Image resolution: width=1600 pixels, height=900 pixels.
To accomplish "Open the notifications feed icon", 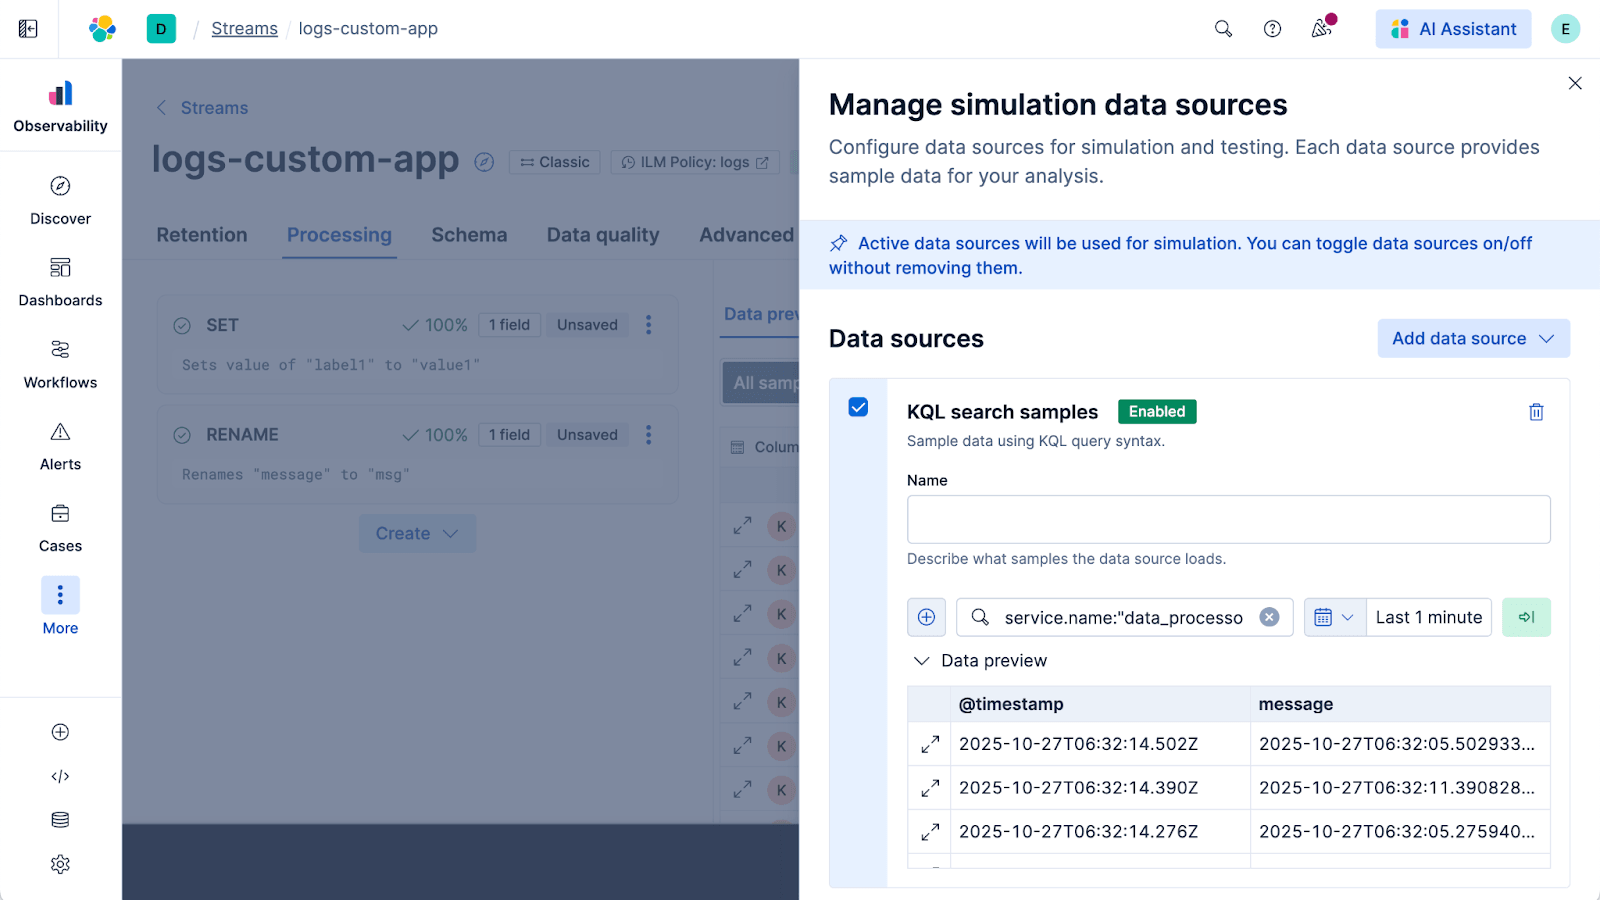I will 1320,28.
